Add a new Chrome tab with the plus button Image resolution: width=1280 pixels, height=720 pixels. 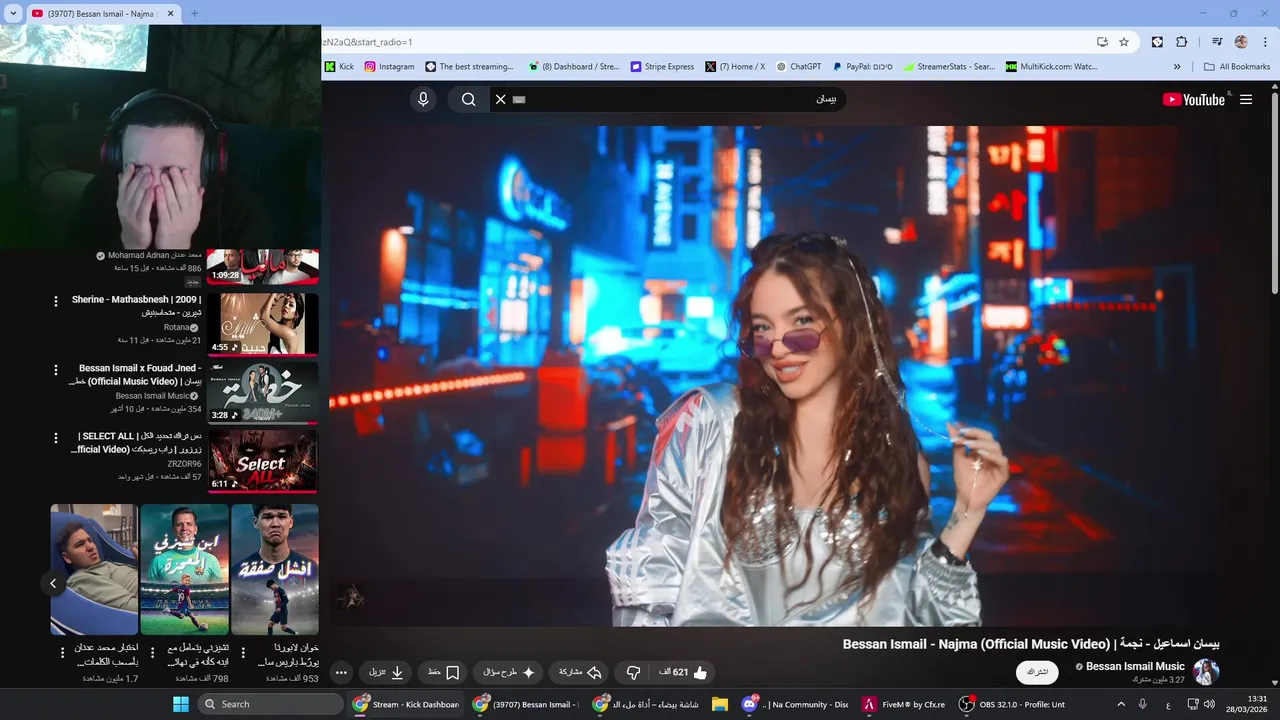(194, 13)
